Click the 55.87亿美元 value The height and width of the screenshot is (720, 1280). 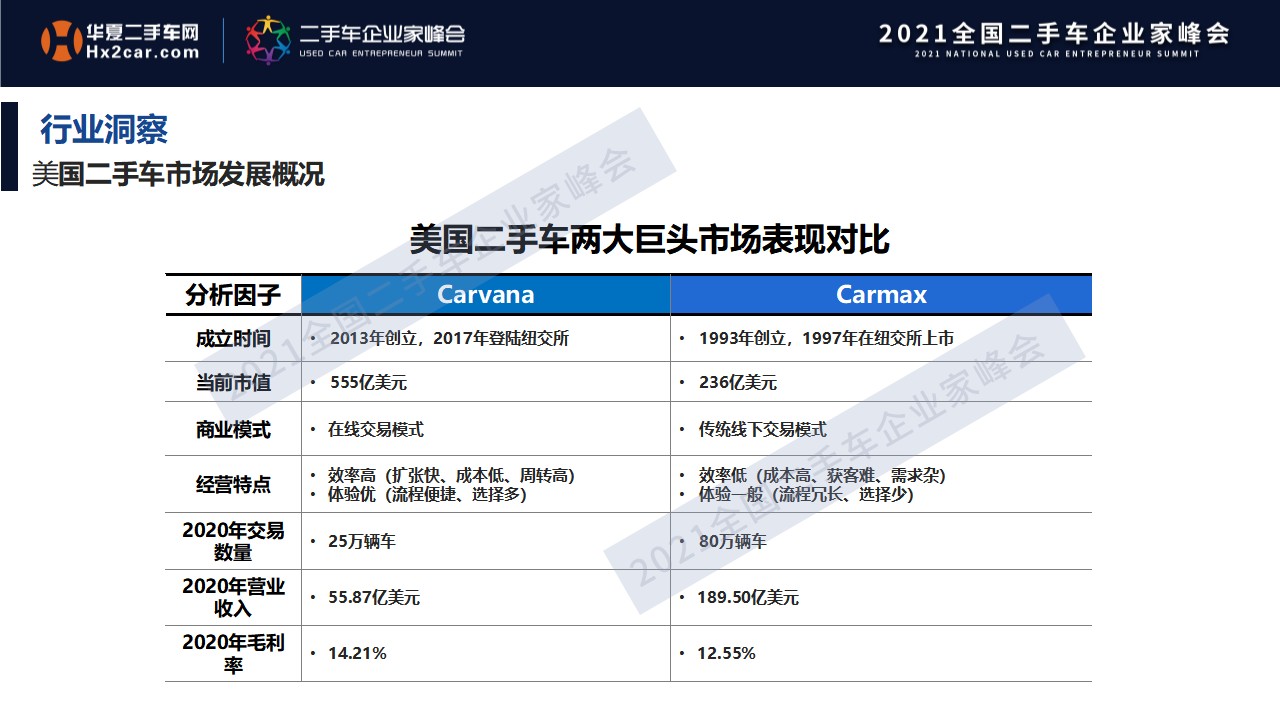point(374,598)
